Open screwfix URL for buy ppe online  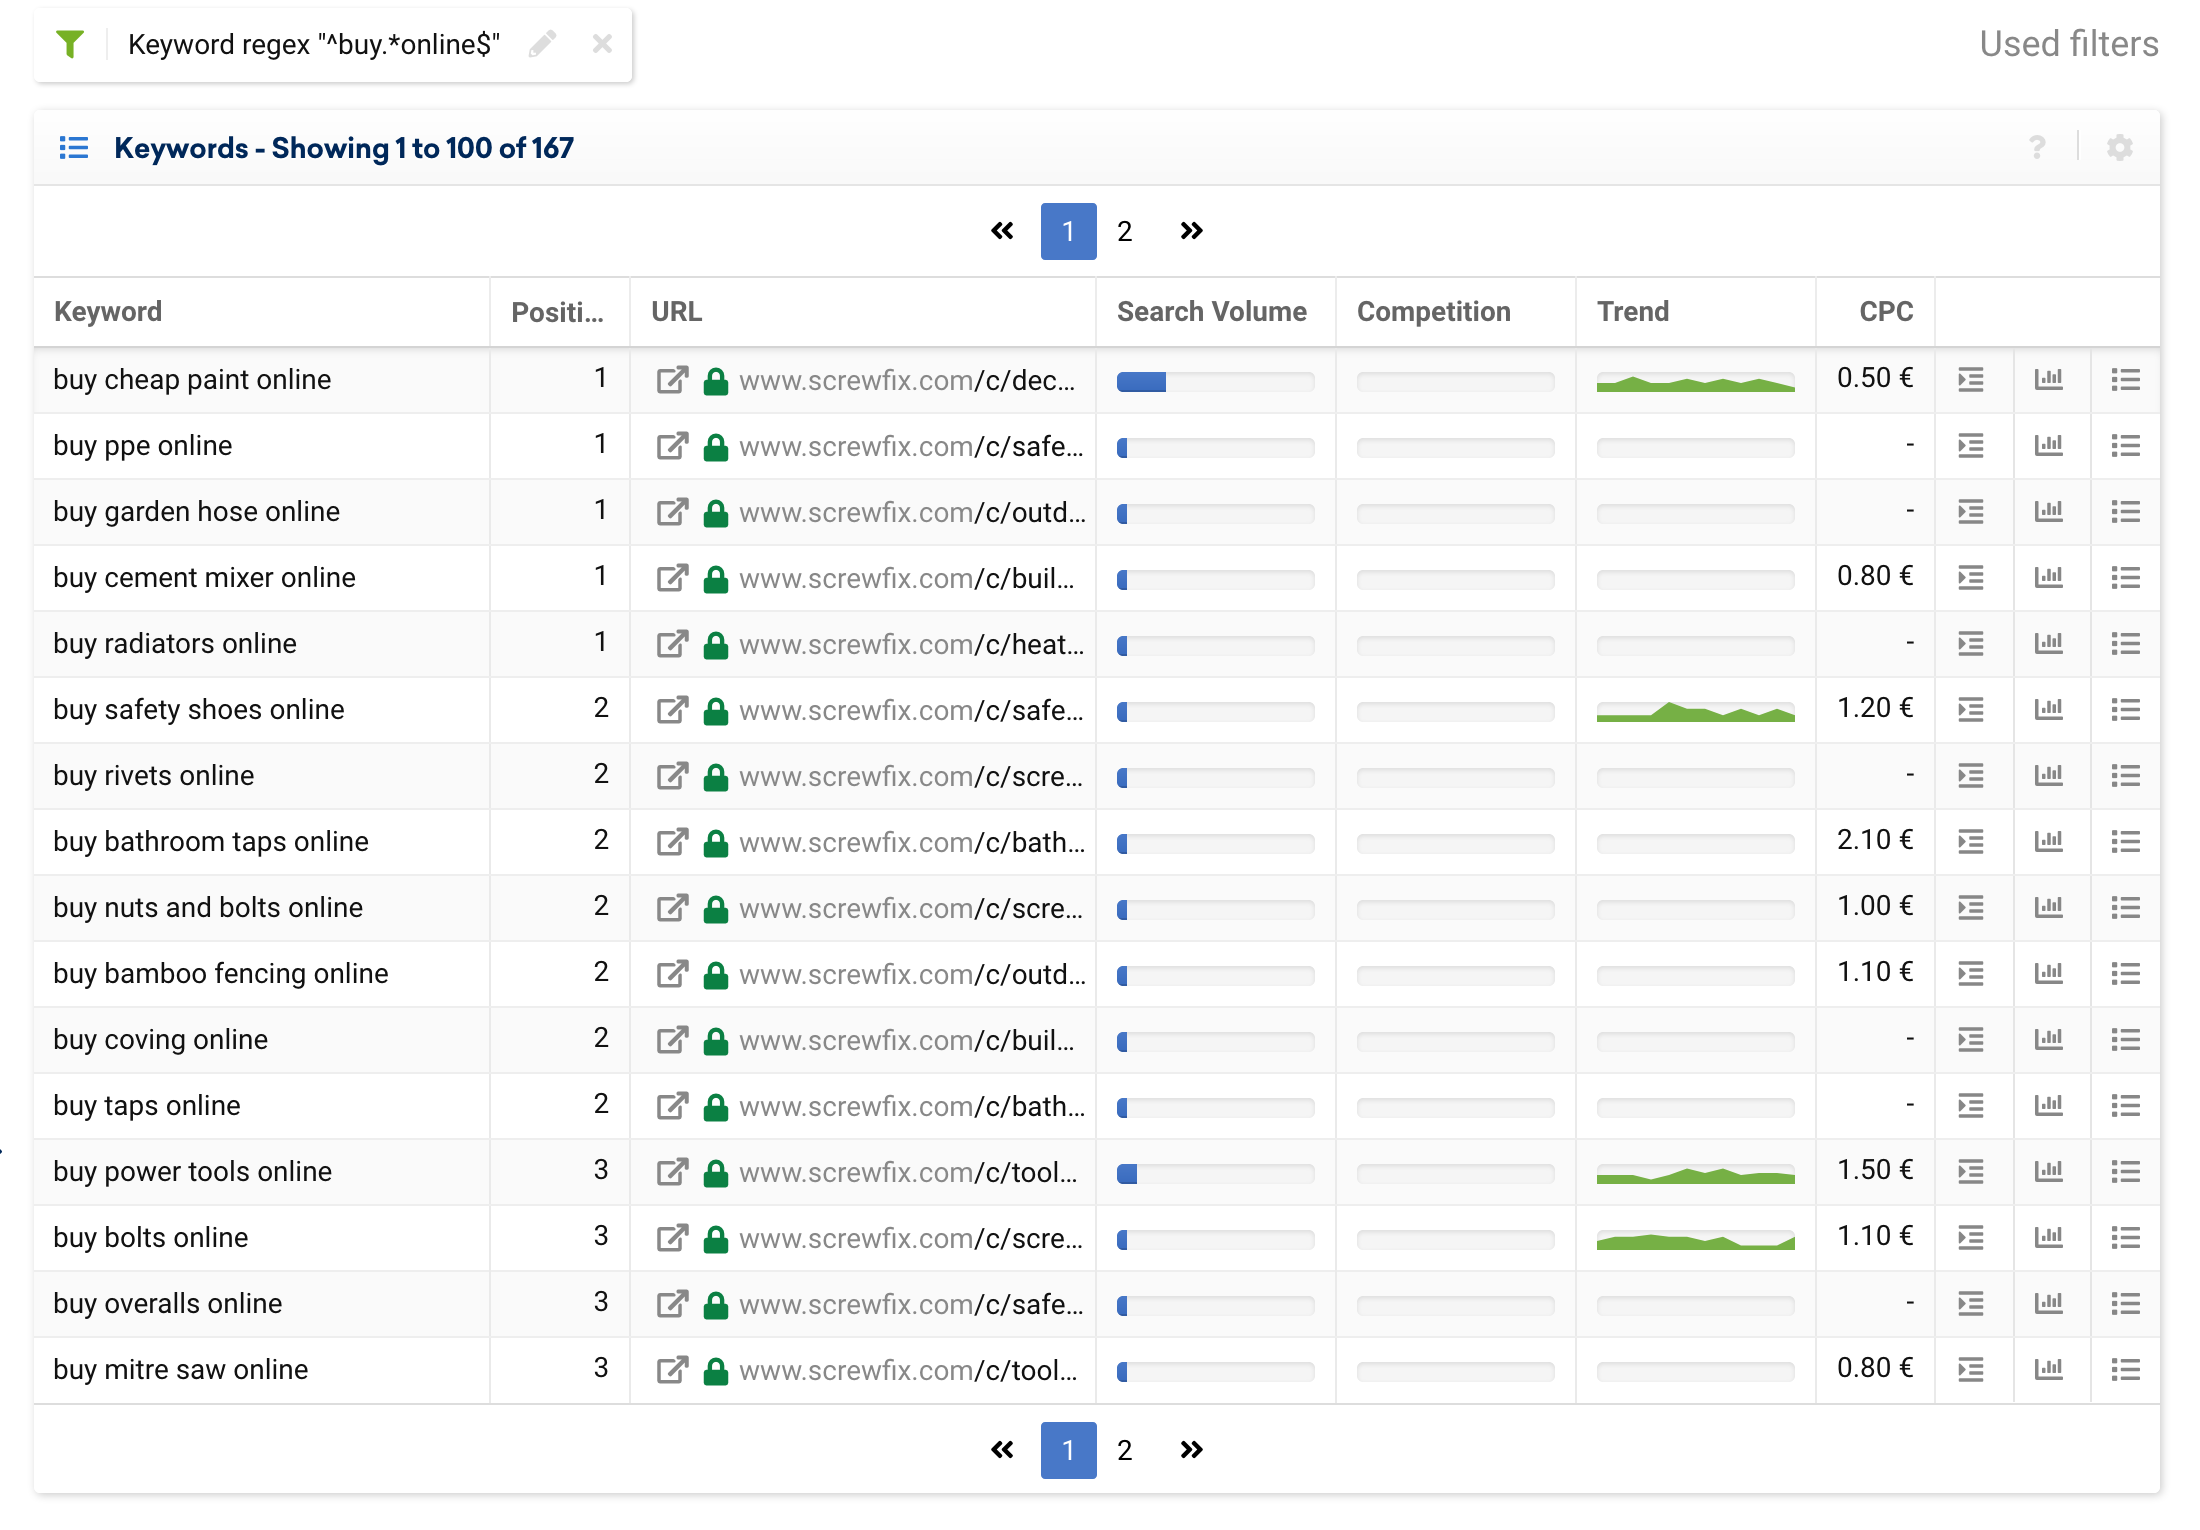tap(911, 446)
